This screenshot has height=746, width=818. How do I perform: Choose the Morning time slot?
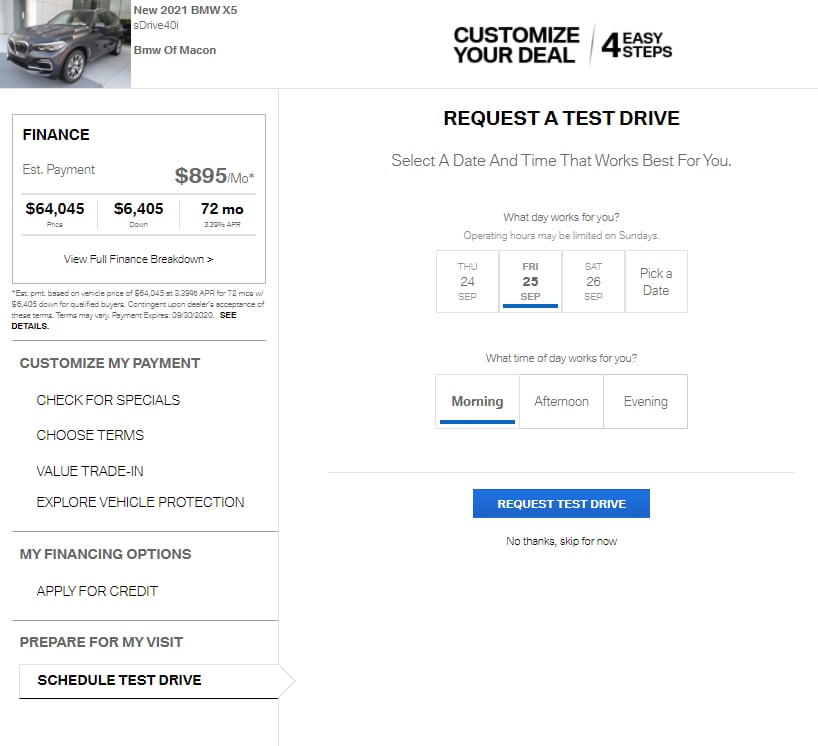pos(477,402)
